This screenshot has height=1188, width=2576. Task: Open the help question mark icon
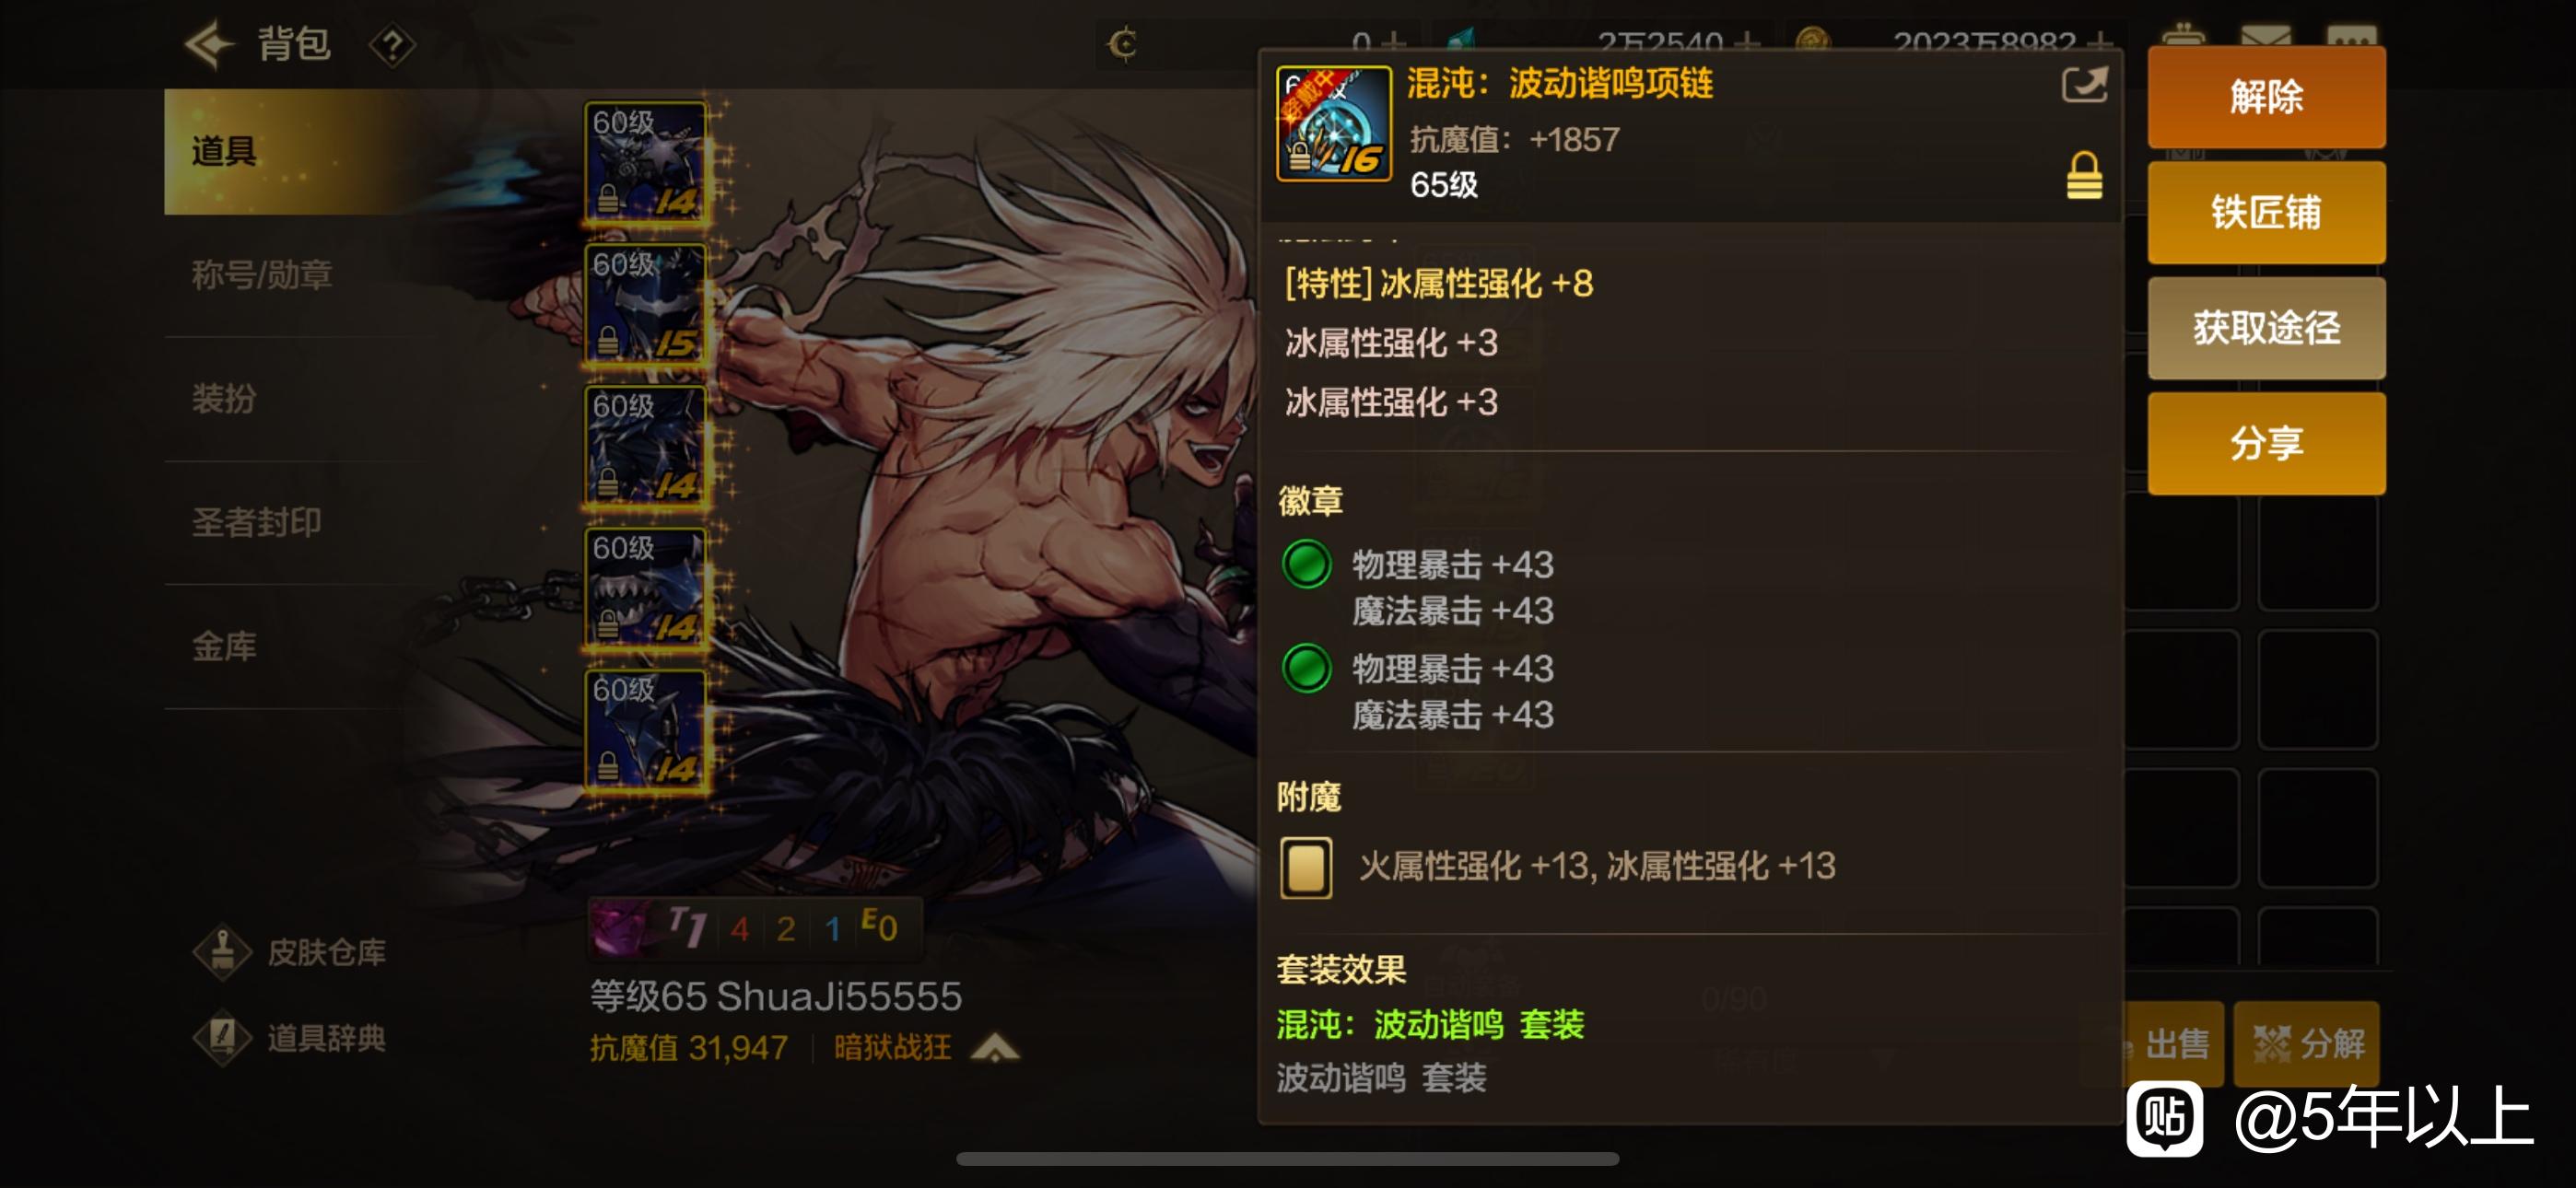click(x=392, y=45)
